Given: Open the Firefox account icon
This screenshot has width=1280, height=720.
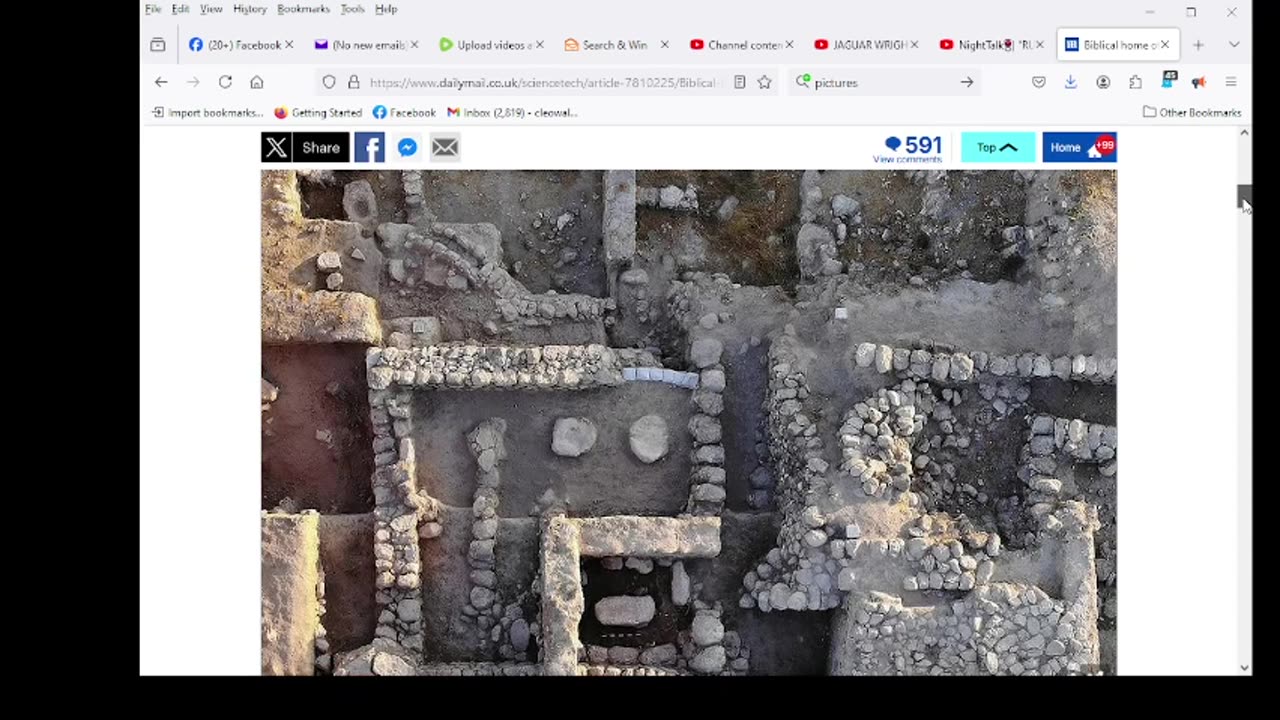Looking at the screenshot, I should (1103, 82).
